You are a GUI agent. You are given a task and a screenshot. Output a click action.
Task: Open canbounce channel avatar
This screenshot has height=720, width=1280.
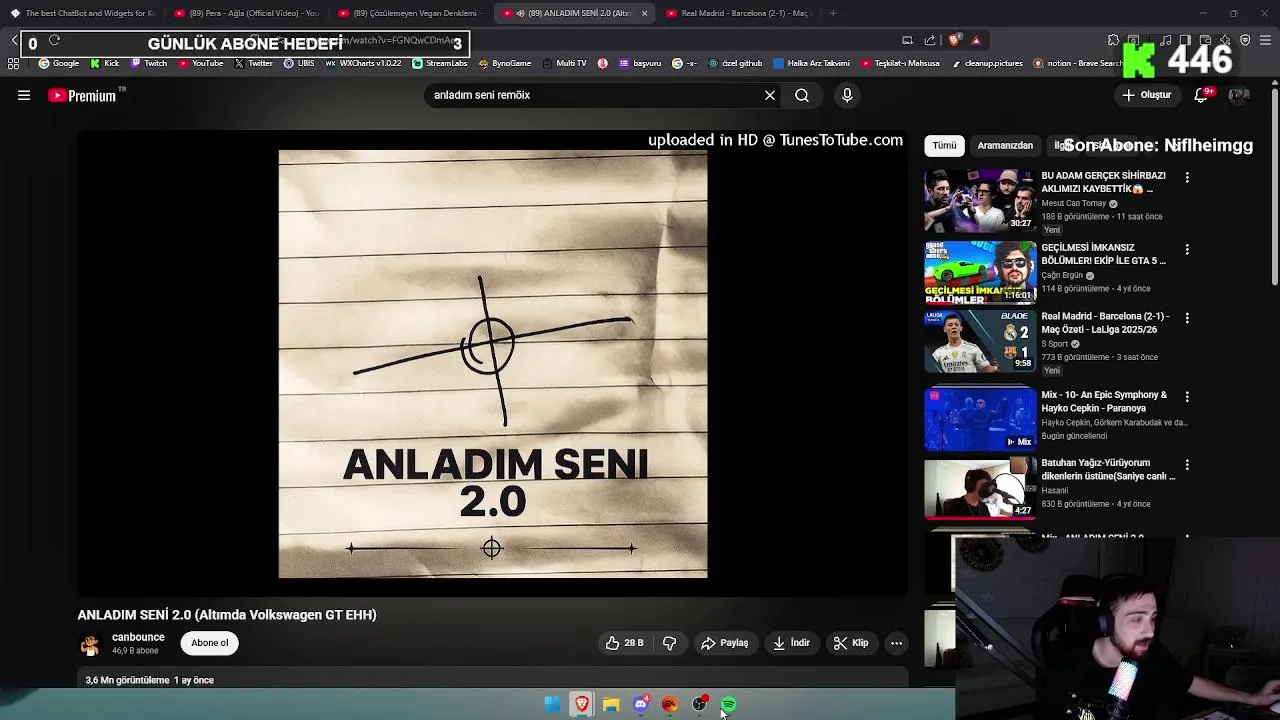pos(90,644)
